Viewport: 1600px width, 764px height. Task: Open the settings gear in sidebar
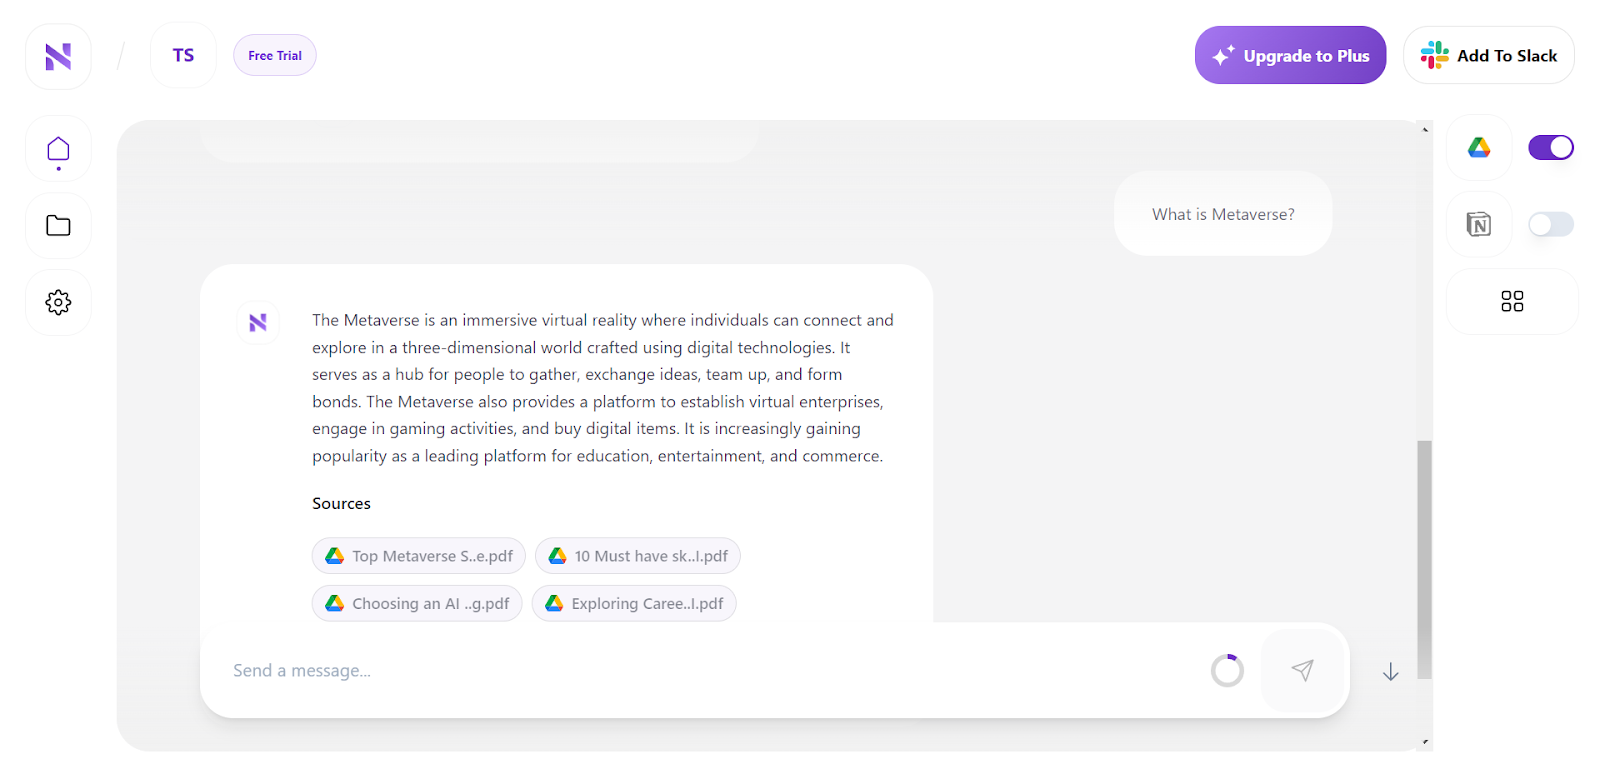pos(58,302)
